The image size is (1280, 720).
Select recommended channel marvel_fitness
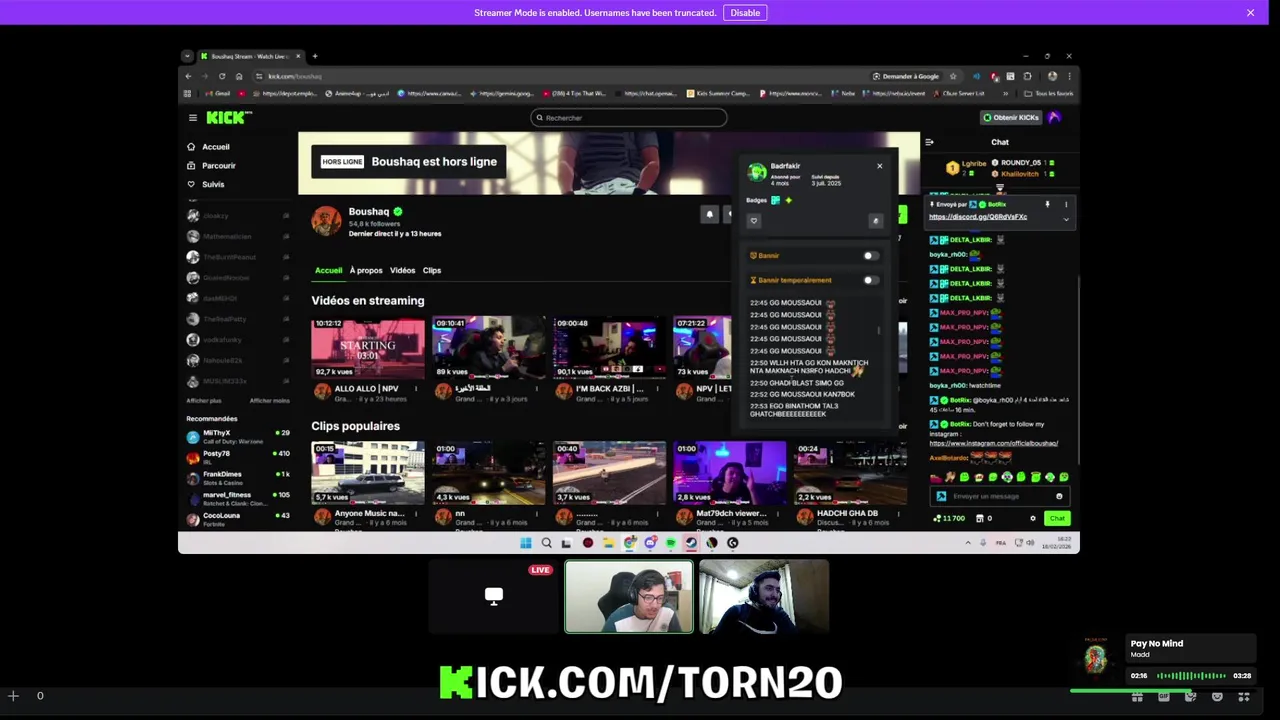pos(238,498)
